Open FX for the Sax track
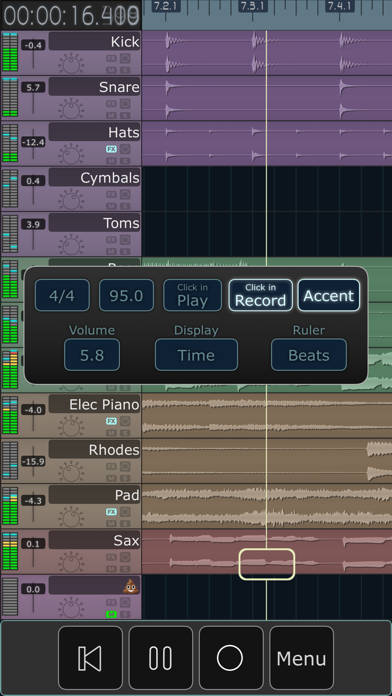Viewport: 392px width, 696px height. (x=111, y=557)
